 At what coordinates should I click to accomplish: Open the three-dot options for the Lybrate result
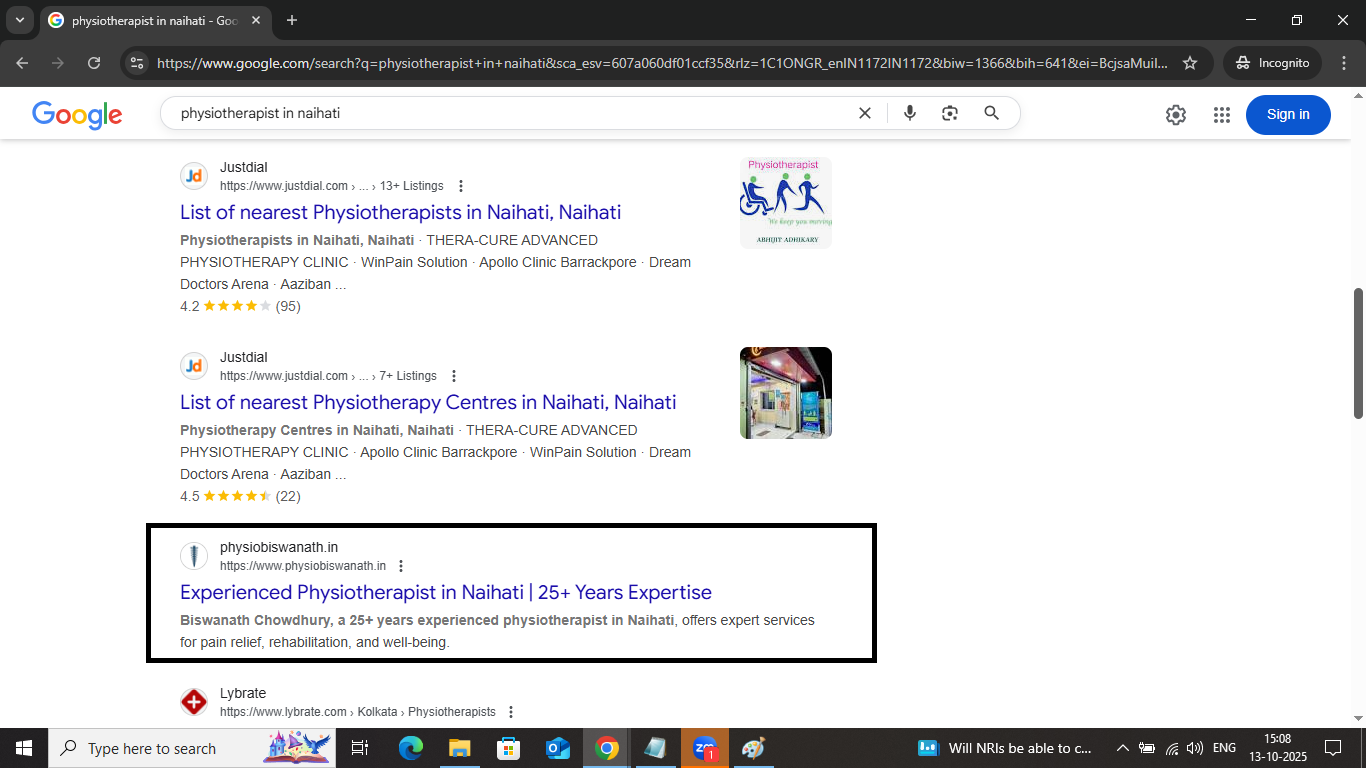pos(510,711)
